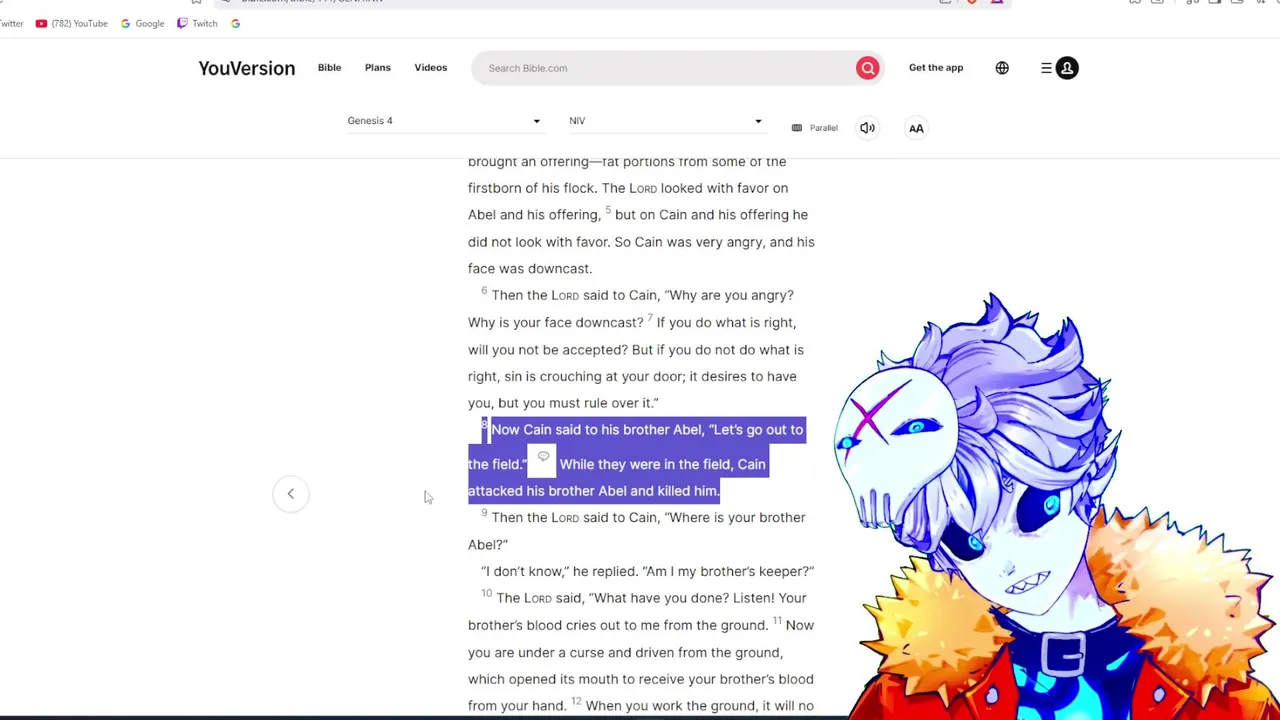Open the Twitch bookmark
1280x720 pixels.
pos(197,23)
